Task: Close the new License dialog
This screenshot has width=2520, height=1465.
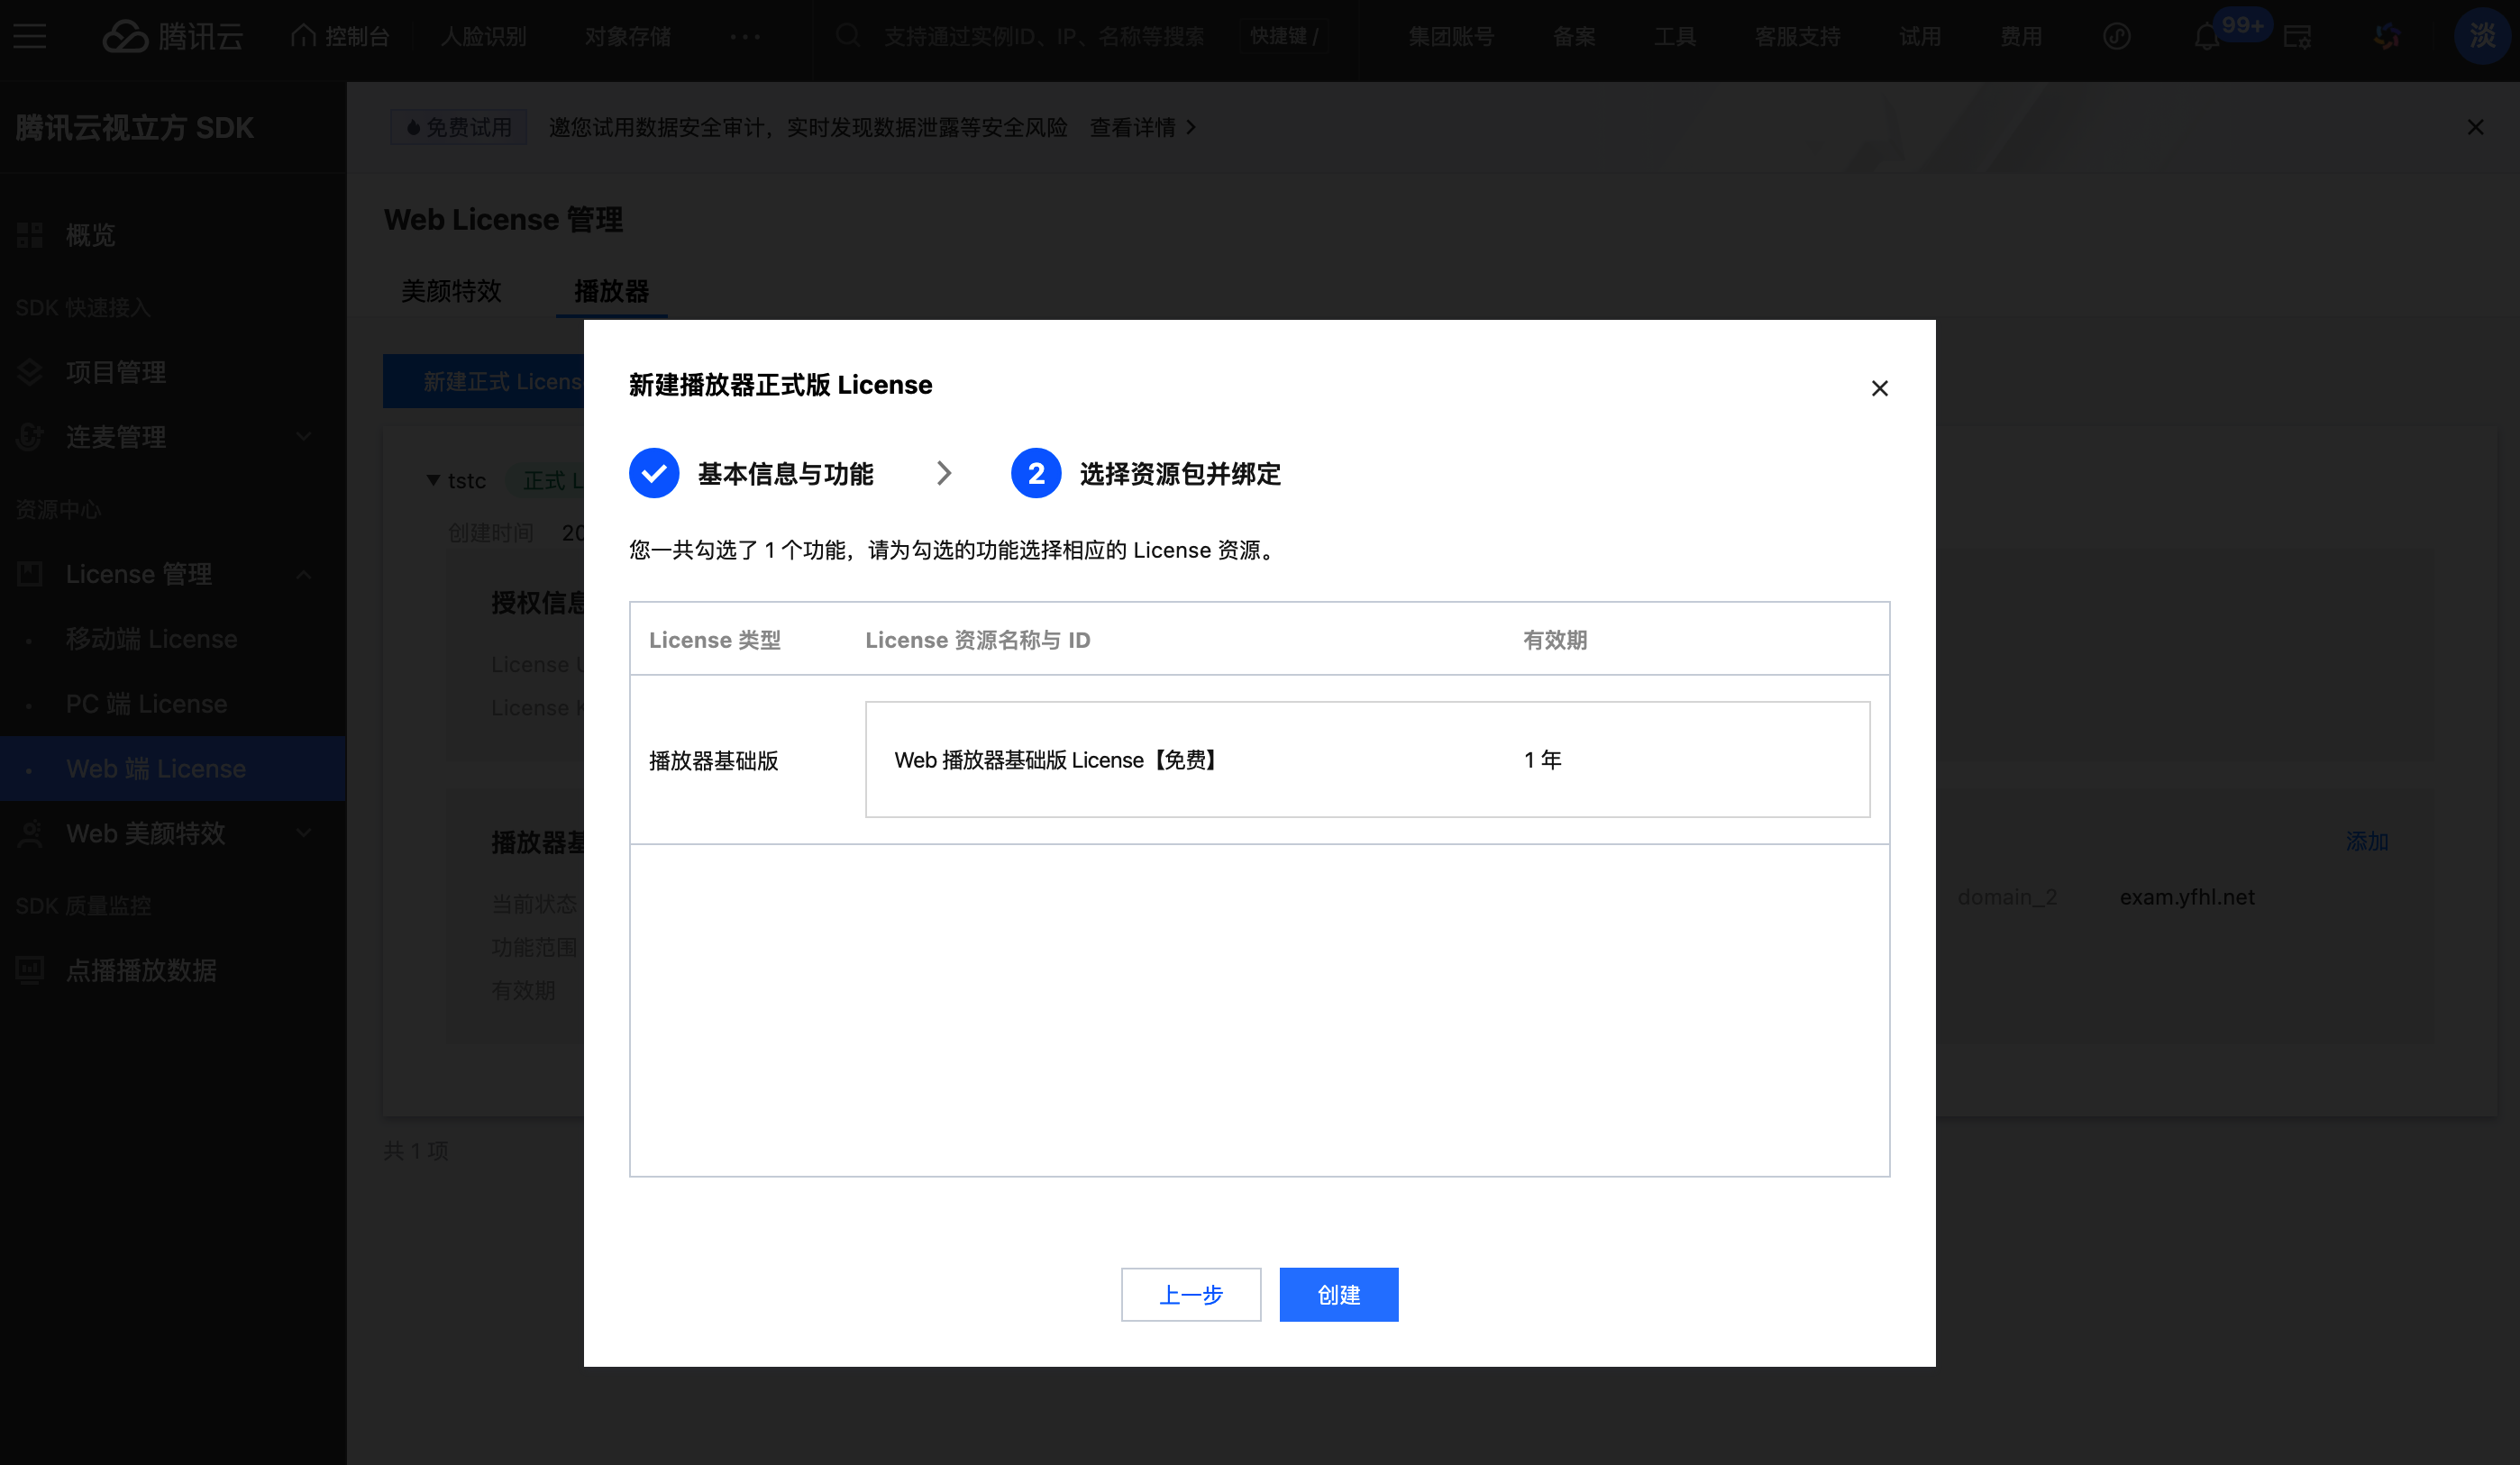Action: point(1879,388)
